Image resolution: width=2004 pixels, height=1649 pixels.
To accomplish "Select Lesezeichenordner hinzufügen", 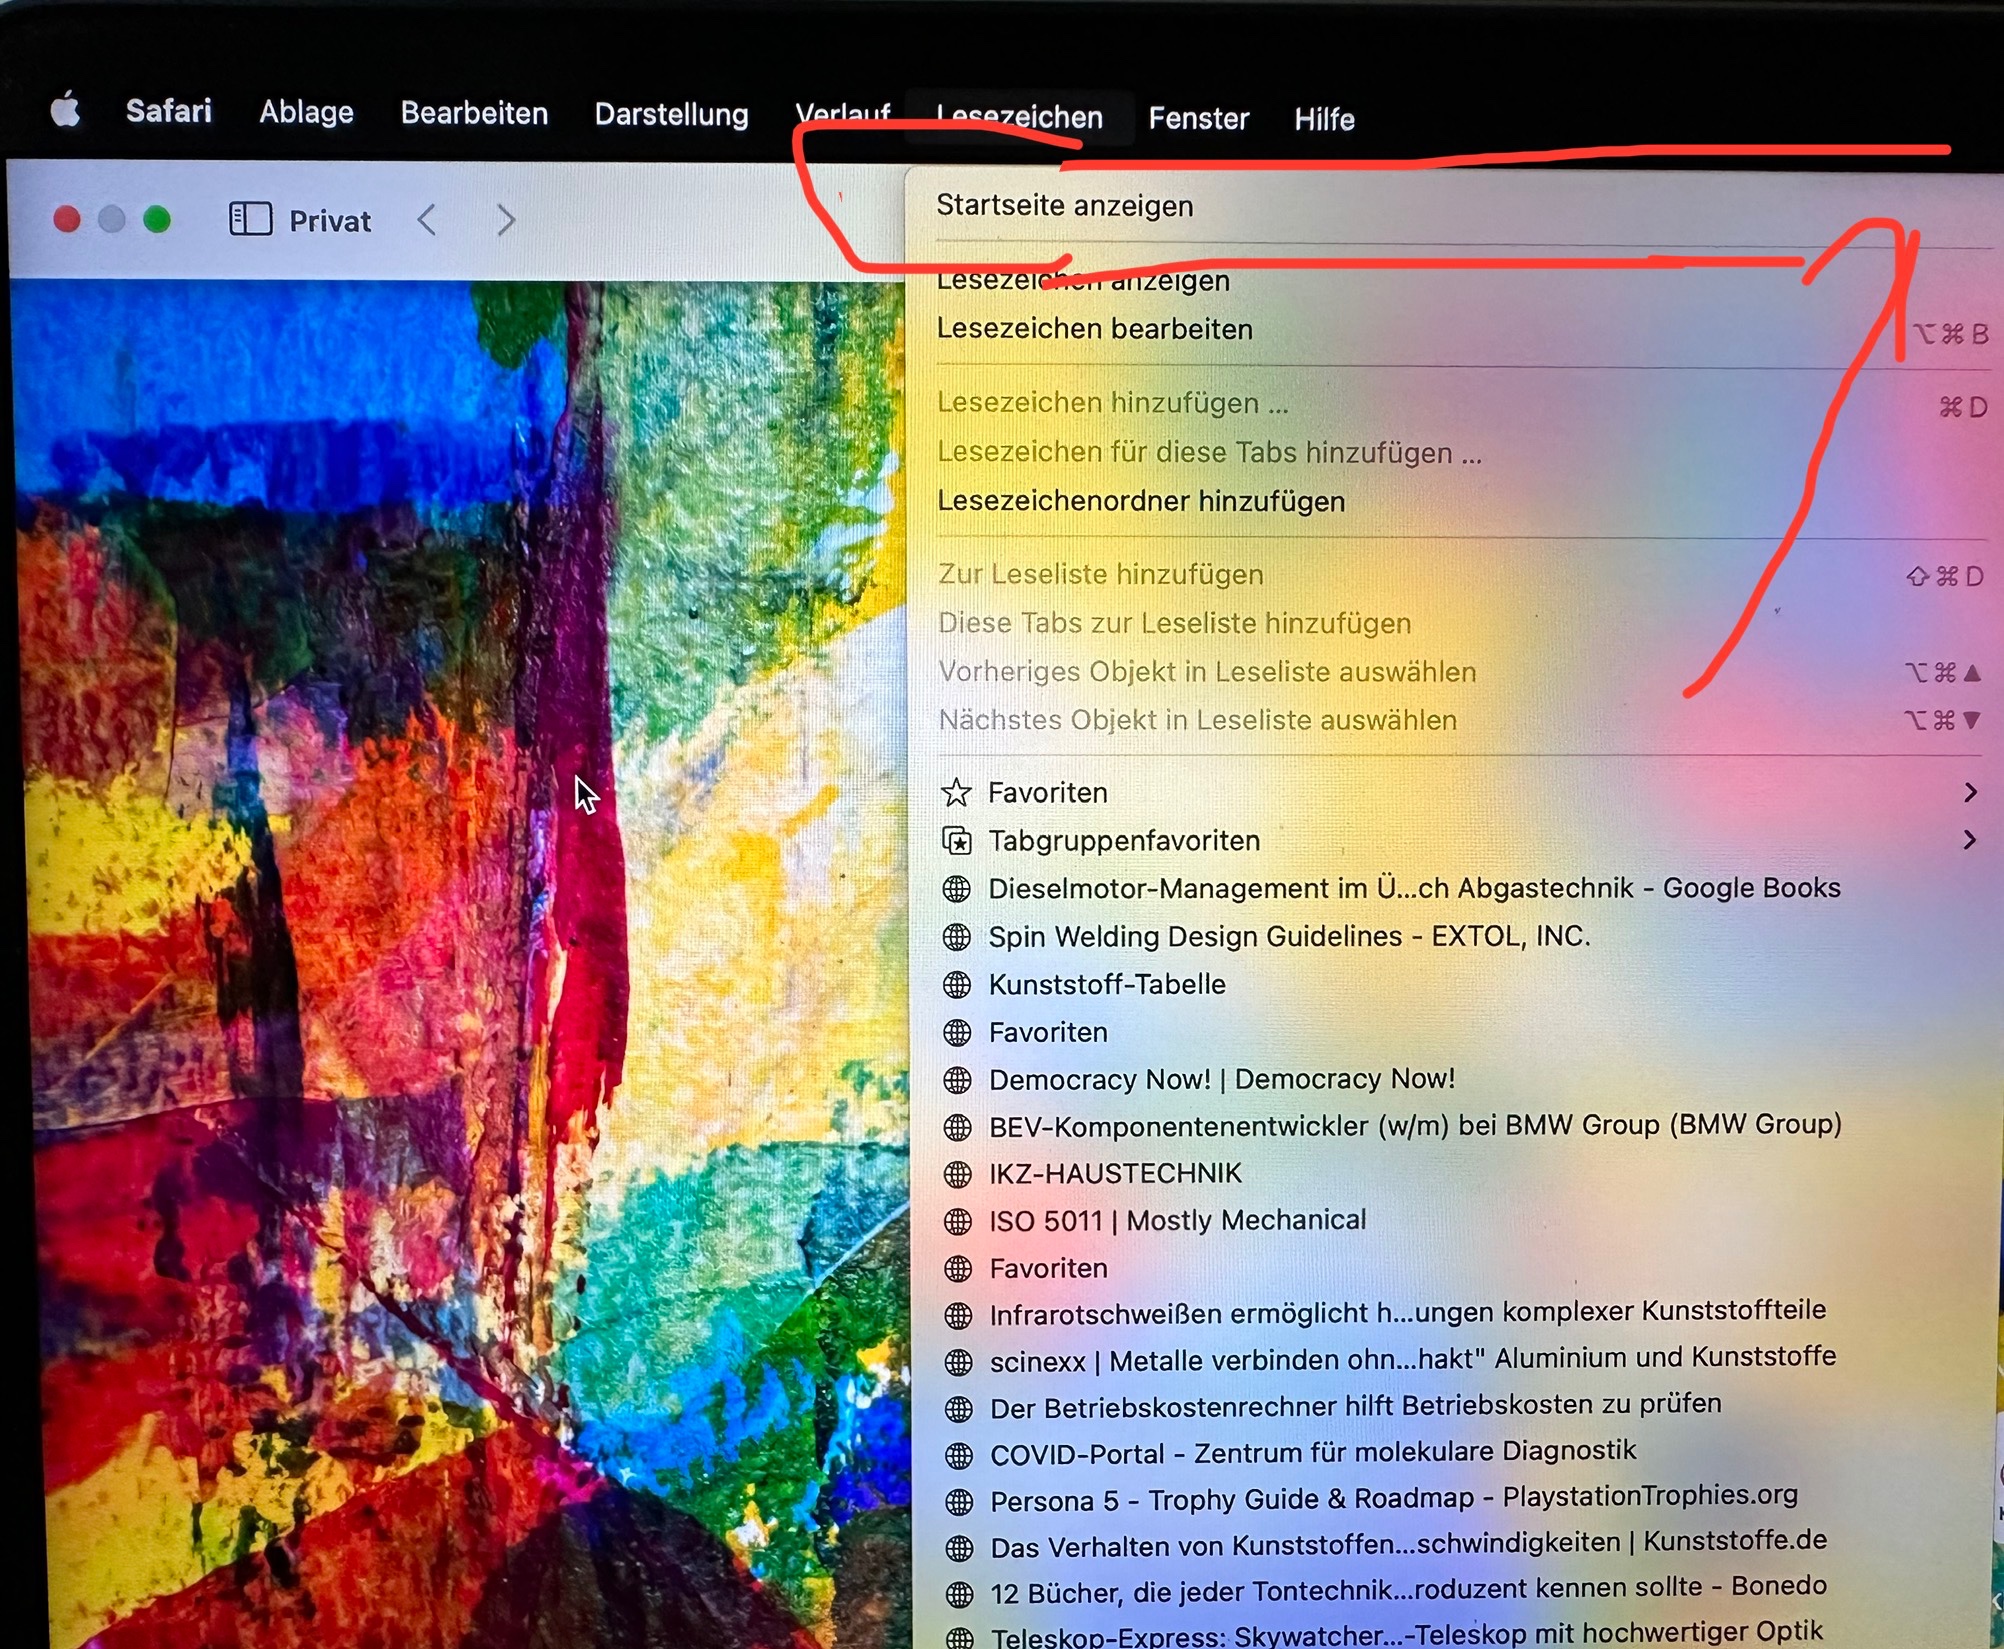I will tap(1140, 501).
